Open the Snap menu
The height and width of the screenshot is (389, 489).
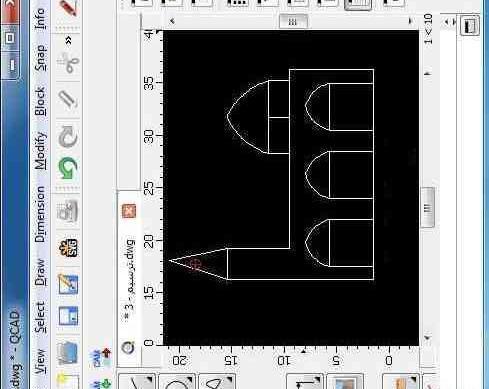click(x=40, y=58)
